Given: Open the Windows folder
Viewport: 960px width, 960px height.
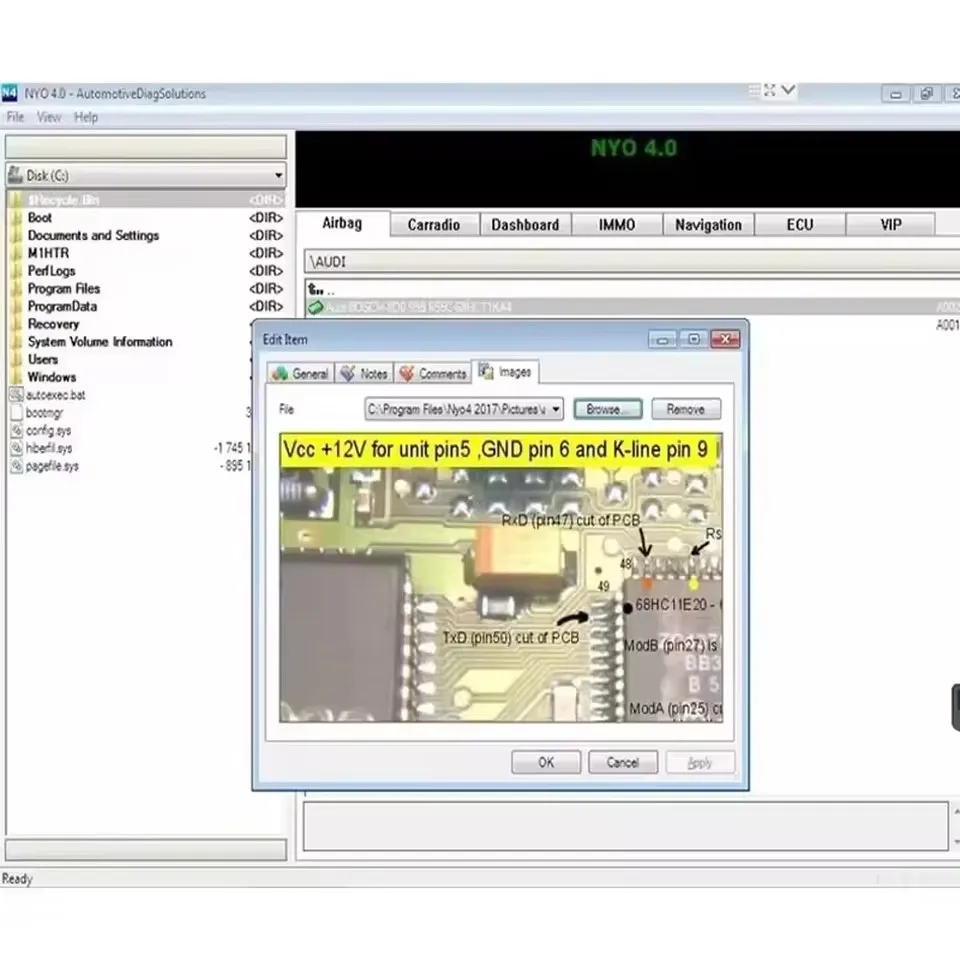Looking at the screenshot, I should (51, 377).
